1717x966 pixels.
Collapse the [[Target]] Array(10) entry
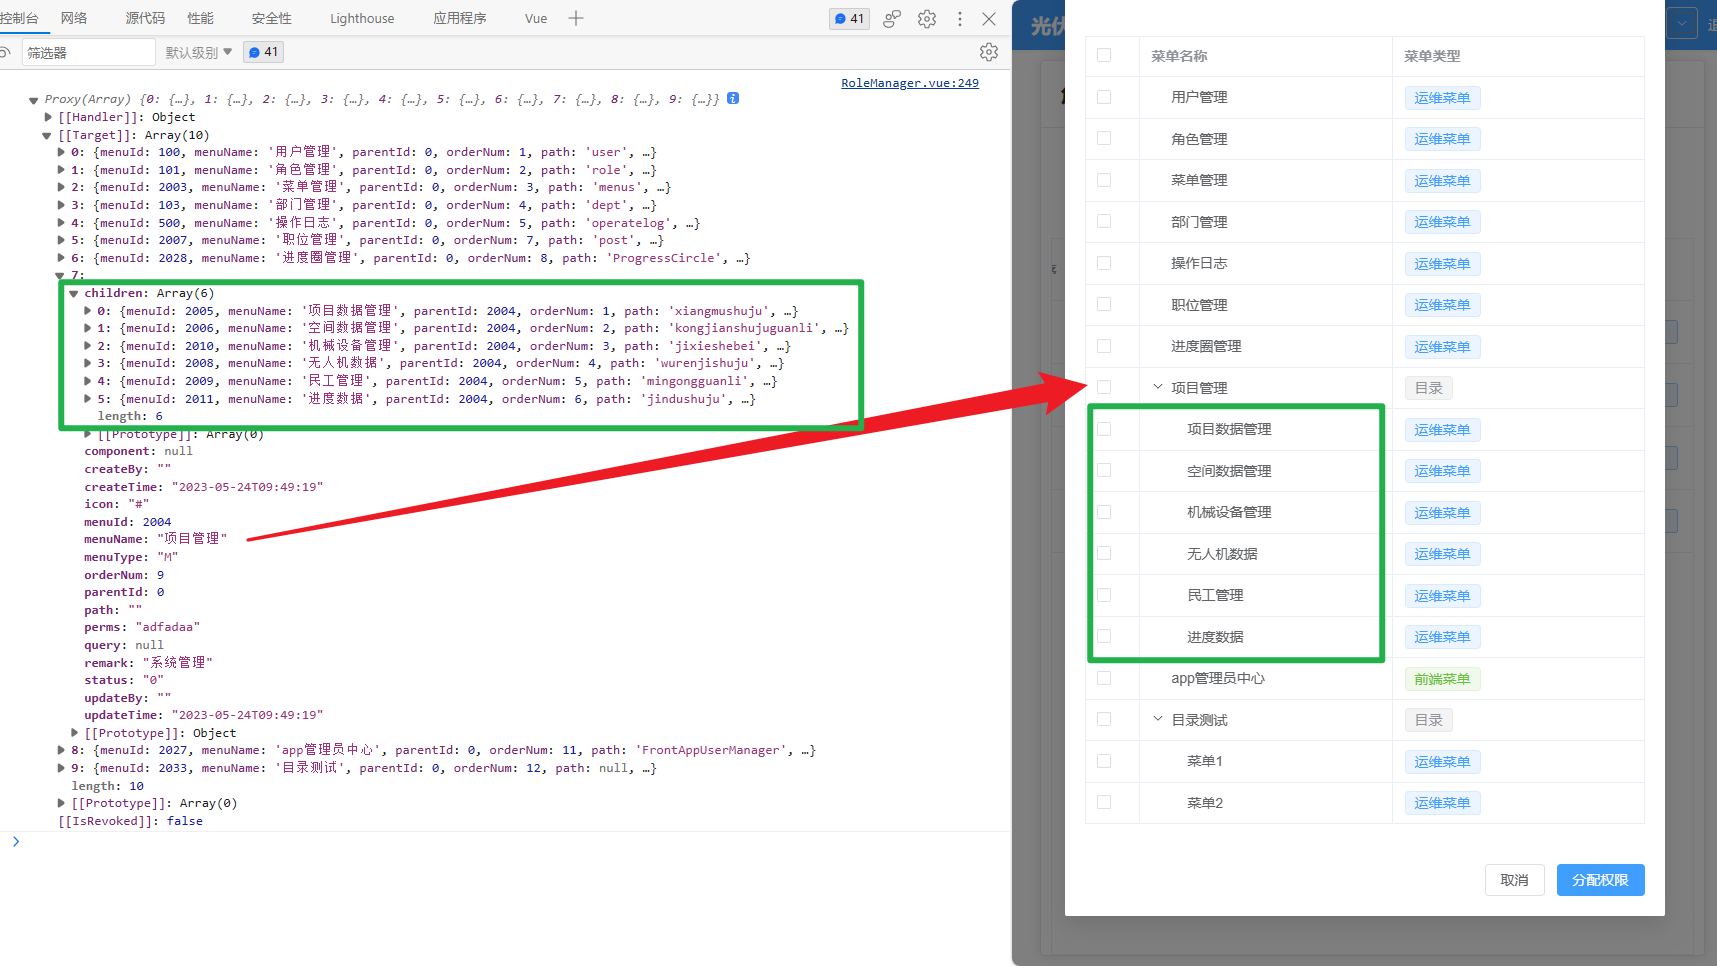click(x=47, y=135)
